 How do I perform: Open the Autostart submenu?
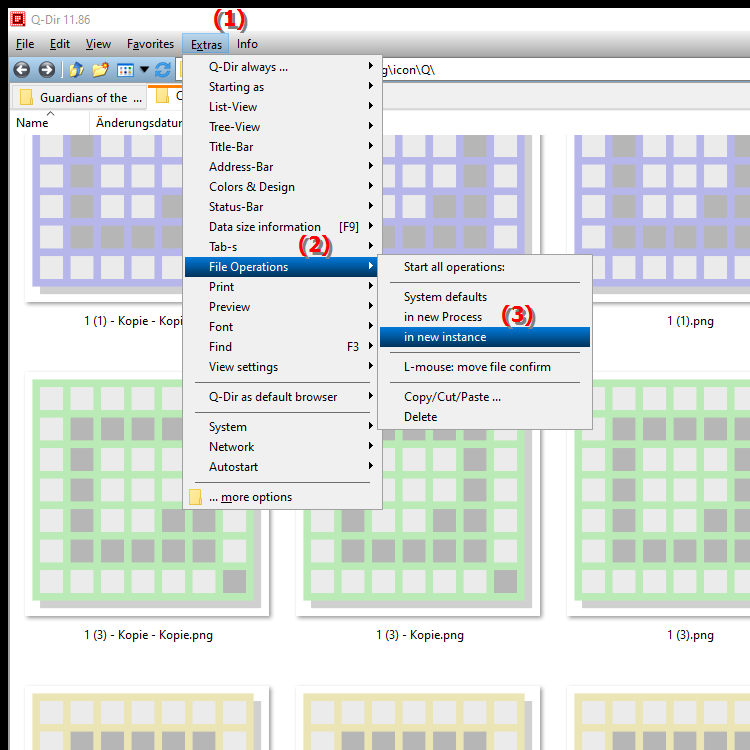281,467
